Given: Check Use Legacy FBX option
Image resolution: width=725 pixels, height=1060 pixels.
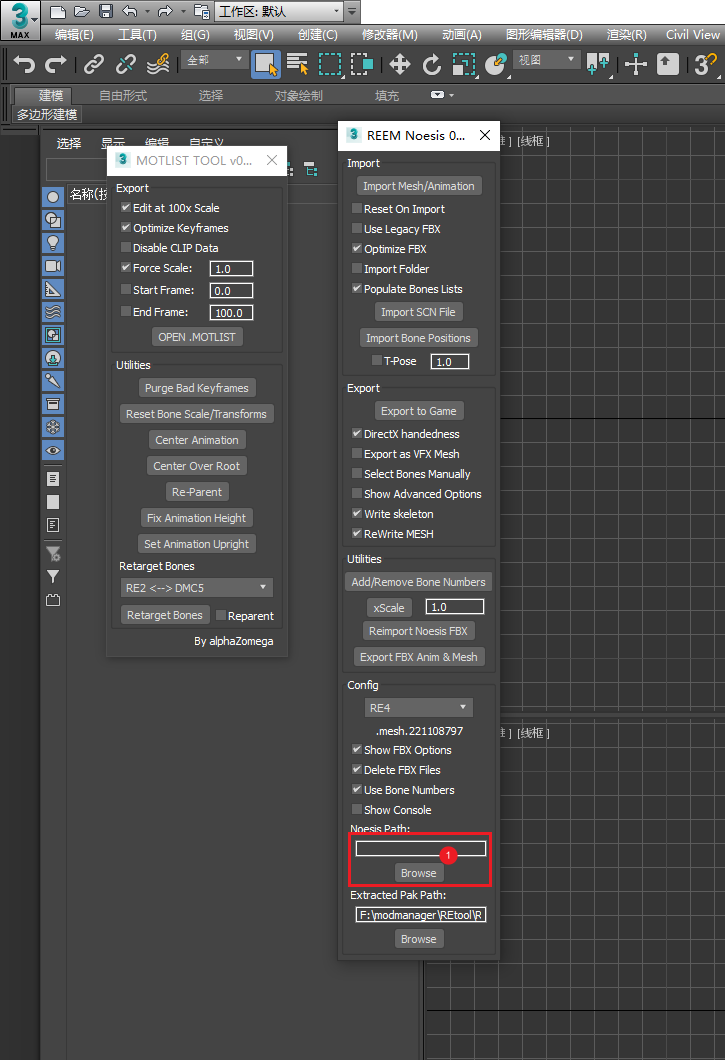Looking at the screenshot, I should click(x=357, y=228).
